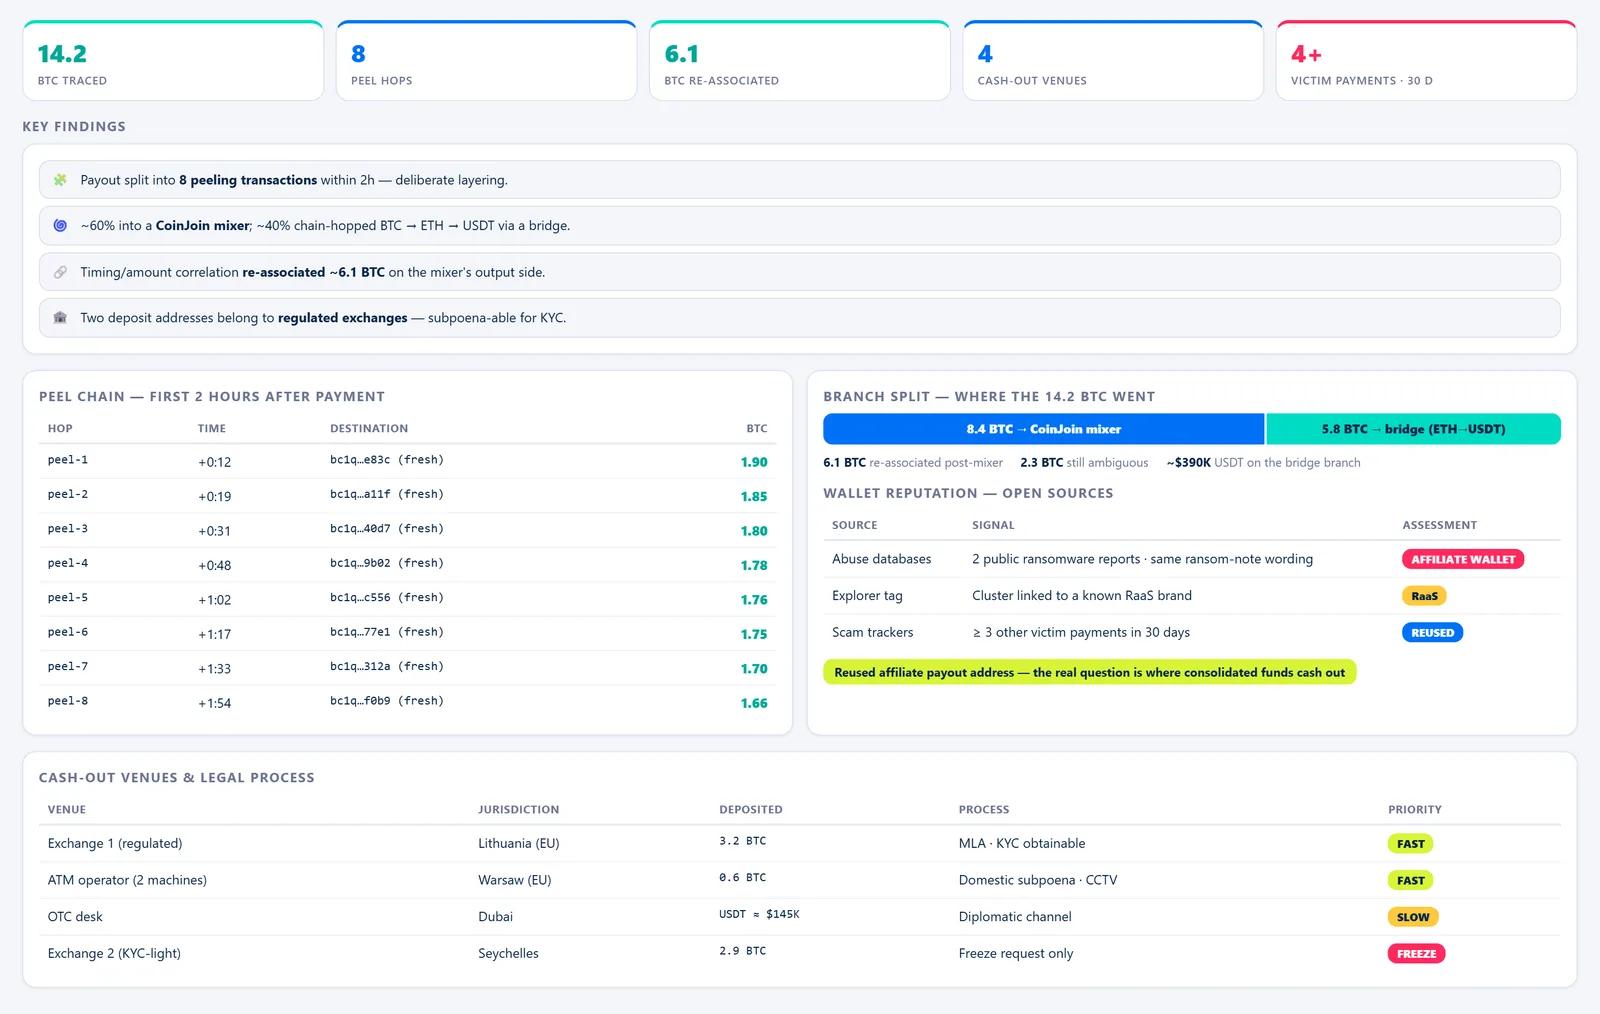
Task: Select the peel-2 hop row label
Action: [x=68, y=494]
